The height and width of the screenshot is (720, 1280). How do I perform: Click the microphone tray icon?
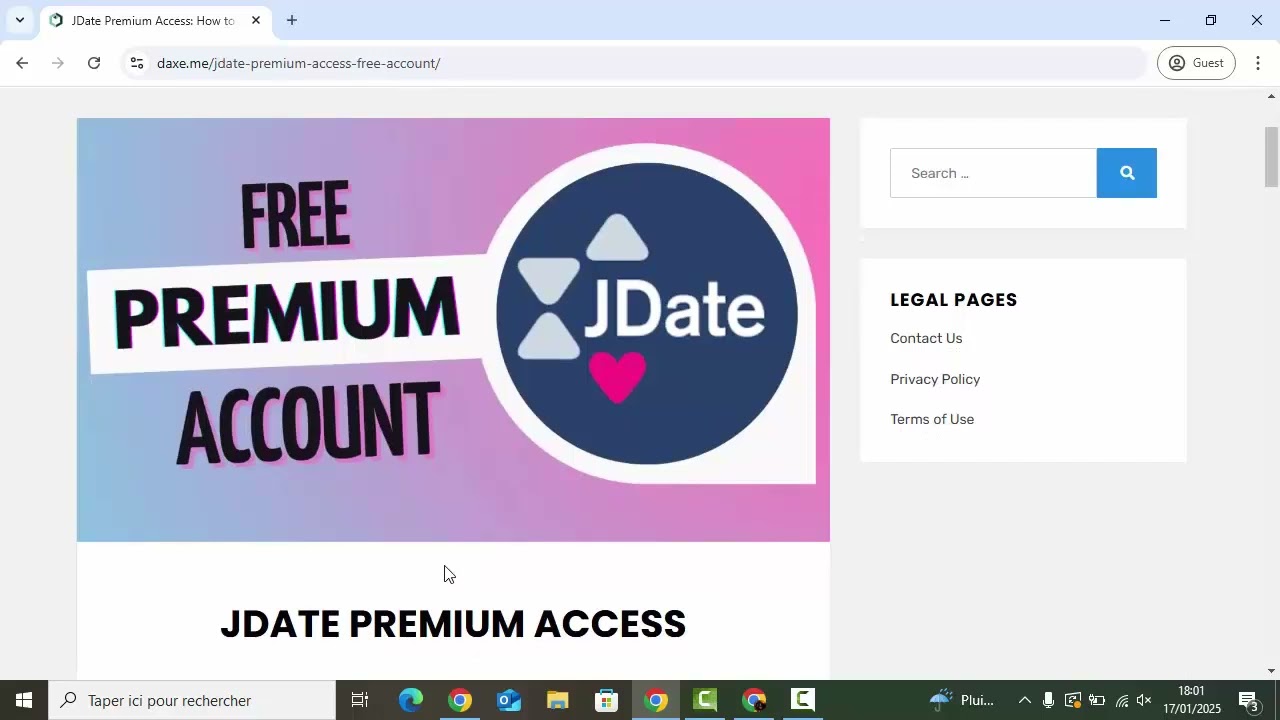1048,700
